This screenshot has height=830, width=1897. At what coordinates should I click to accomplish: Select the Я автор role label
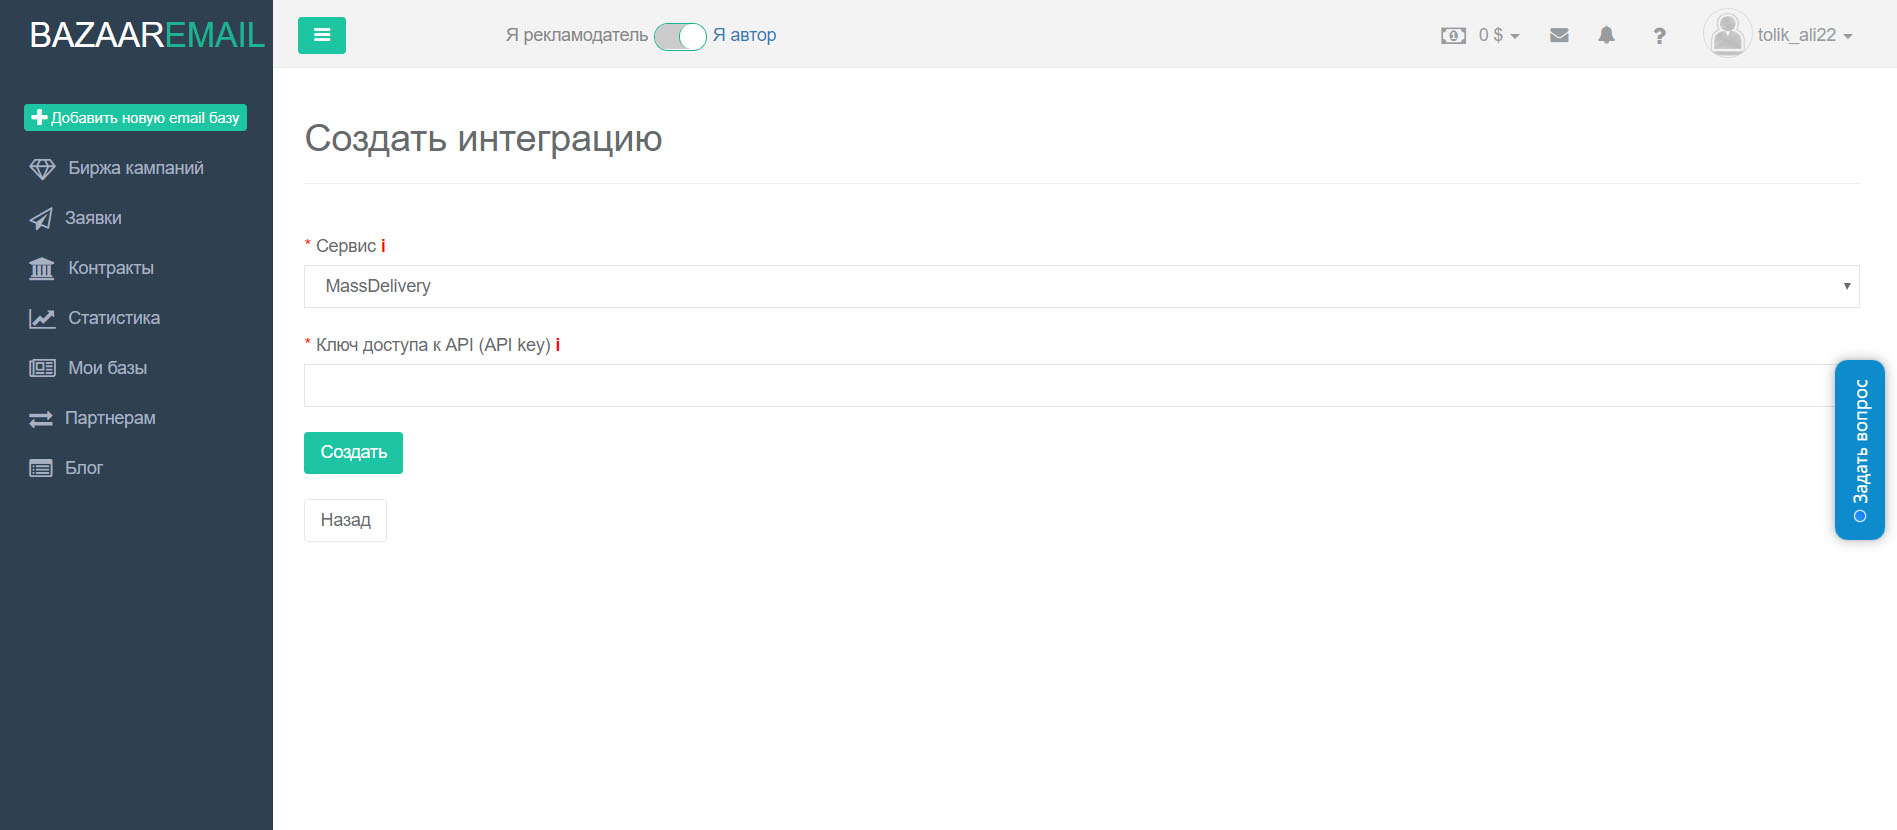(x=744, y=35)
